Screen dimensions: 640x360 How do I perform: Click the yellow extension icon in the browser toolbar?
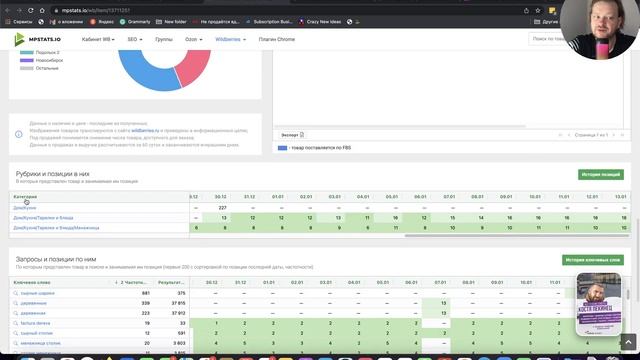552,11
